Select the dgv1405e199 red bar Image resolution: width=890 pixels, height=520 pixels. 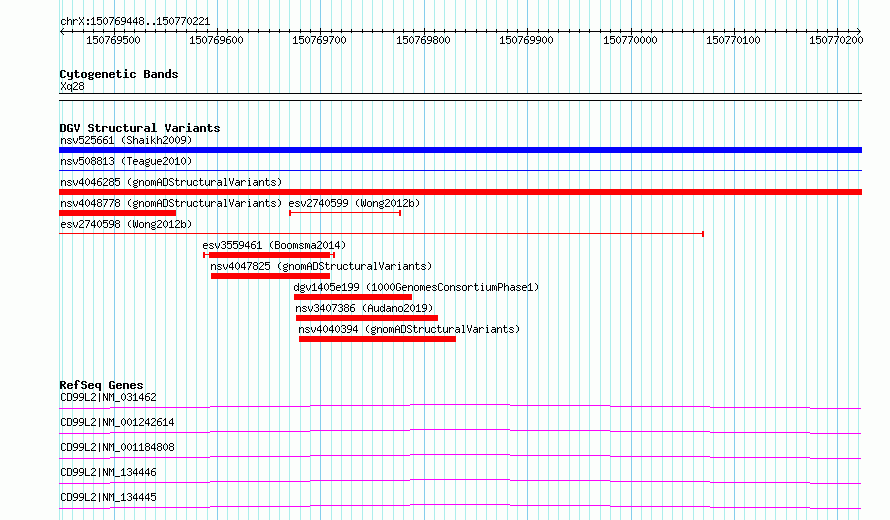(353, 297)
